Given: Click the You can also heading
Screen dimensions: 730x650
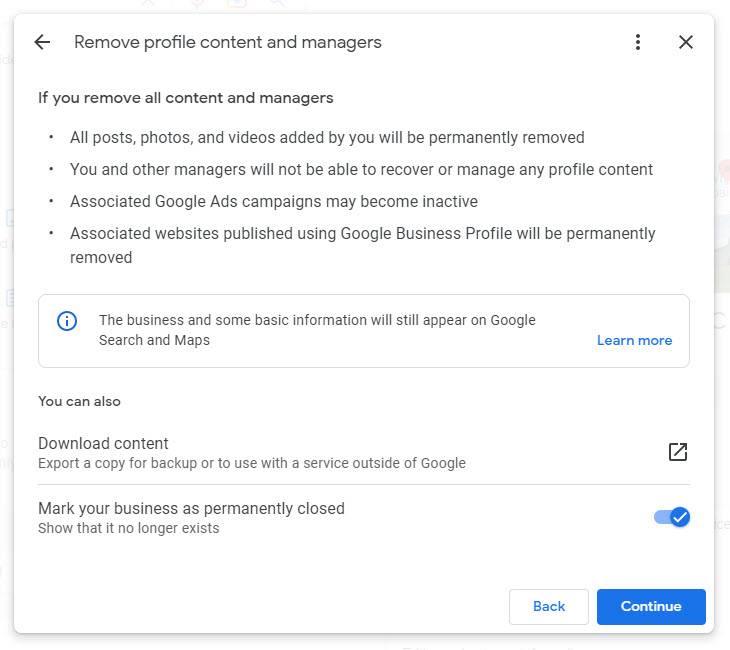Looking at the screenshot, I should pyautogui.click(x=79, y=401).
